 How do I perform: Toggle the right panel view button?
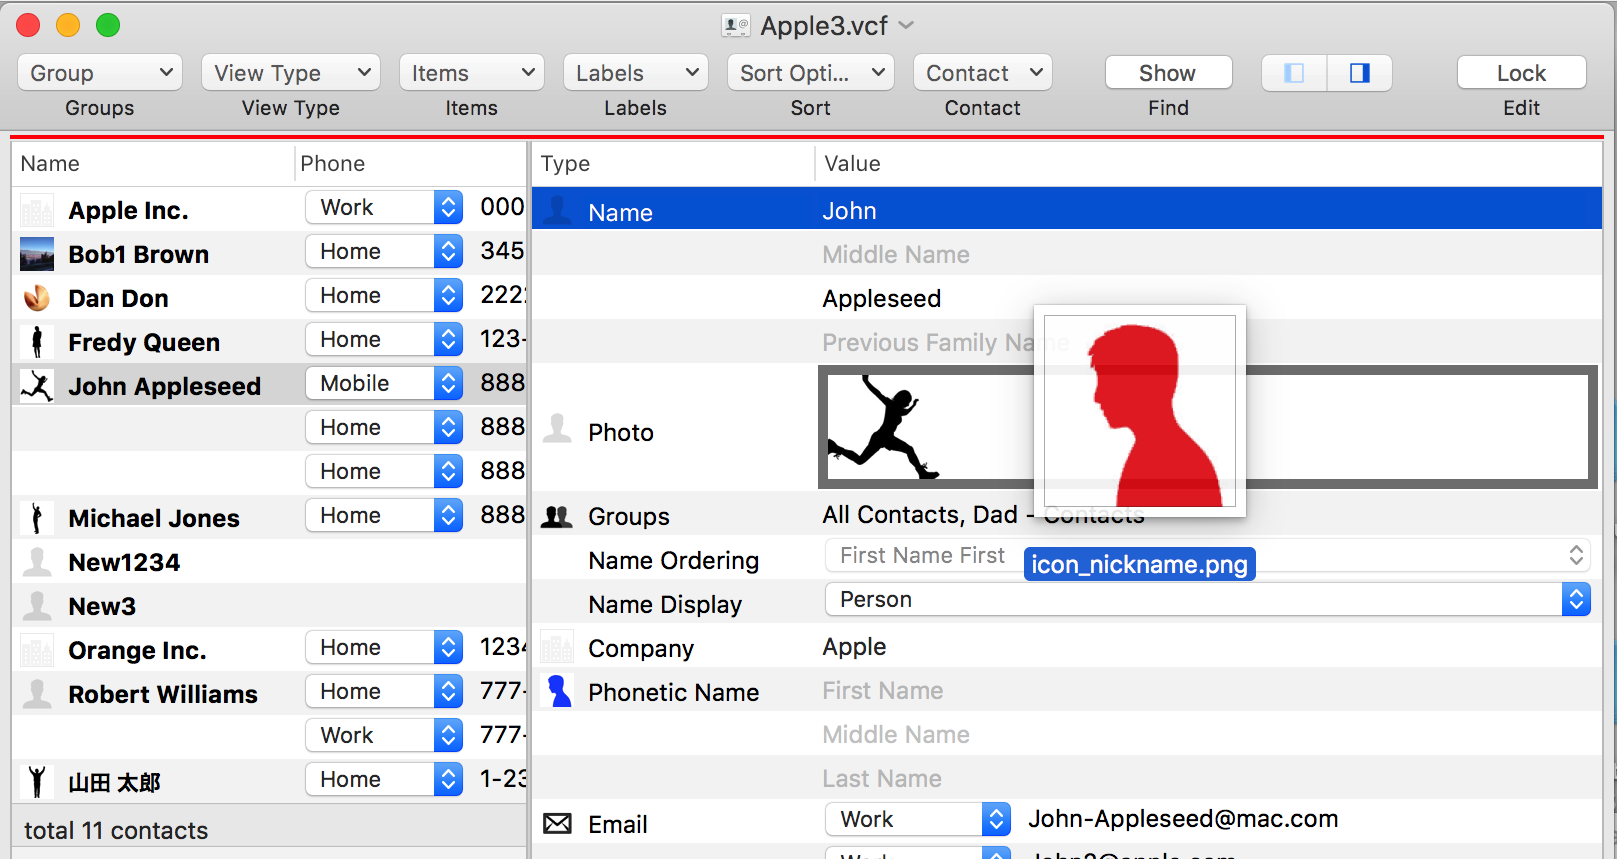(1359, 73)
